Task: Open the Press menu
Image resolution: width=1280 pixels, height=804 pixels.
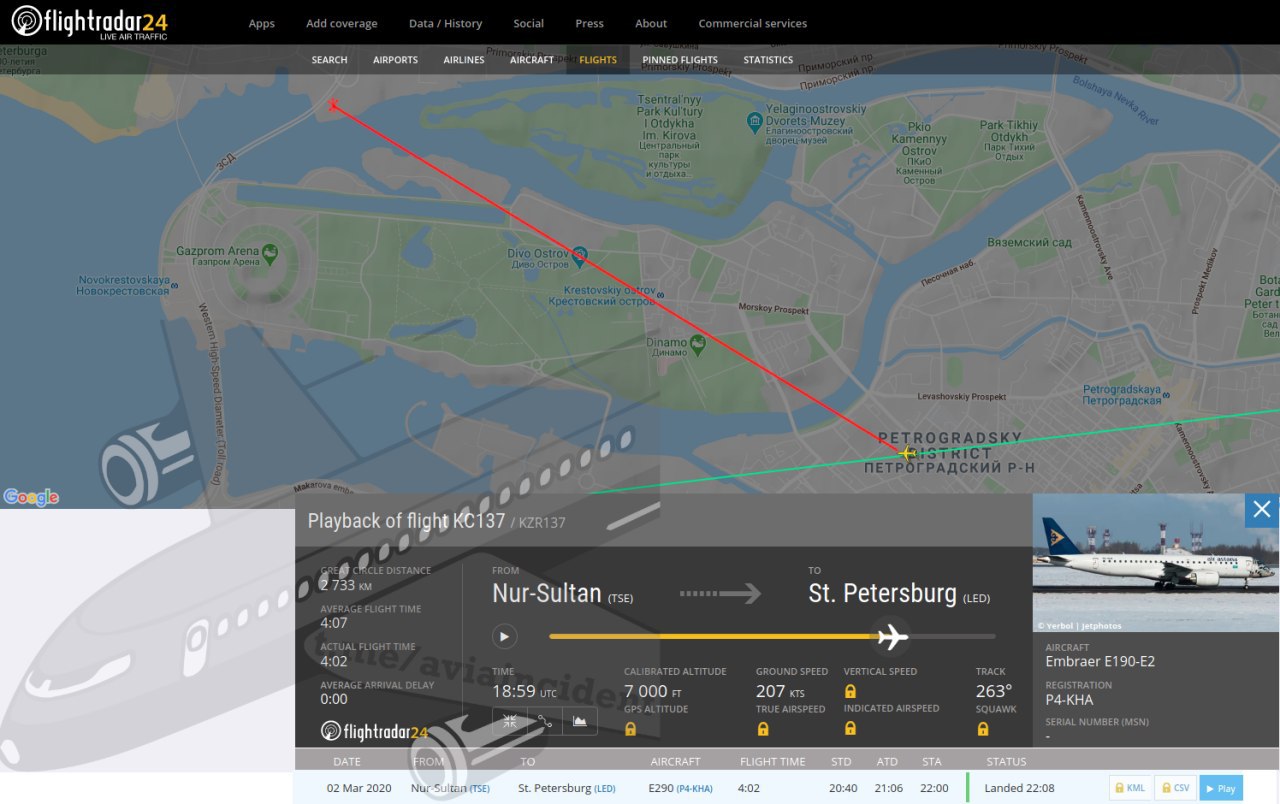Action: point(590,23)
